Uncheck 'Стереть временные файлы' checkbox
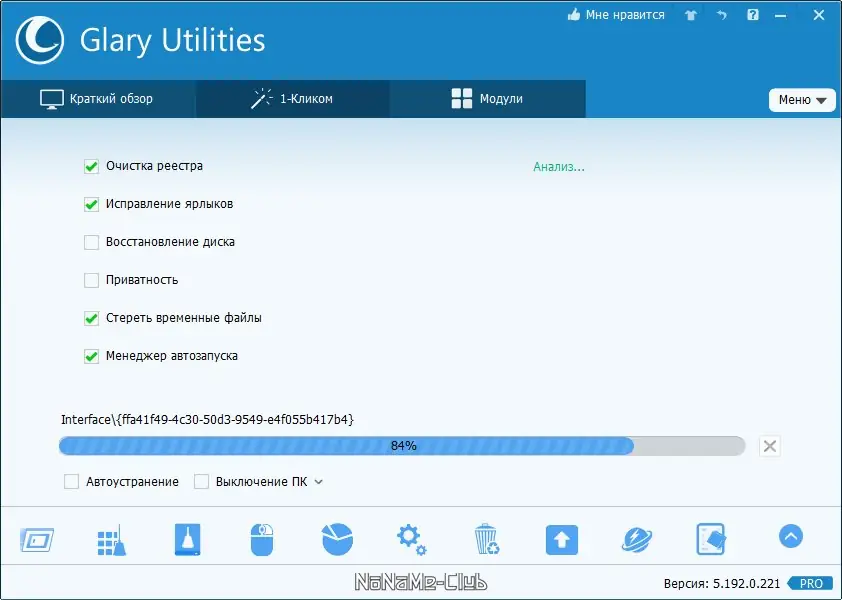 coord(91,318)
